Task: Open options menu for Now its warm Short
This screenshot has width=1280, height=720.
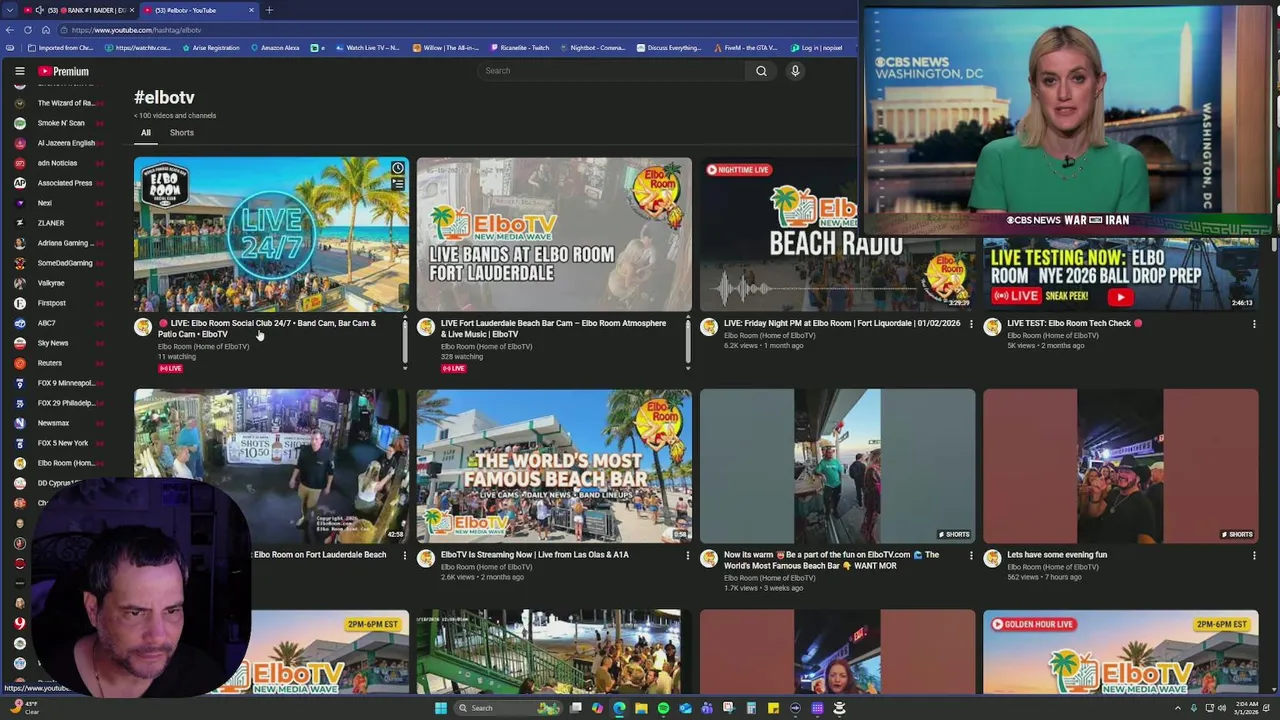Action: point(971,555)
